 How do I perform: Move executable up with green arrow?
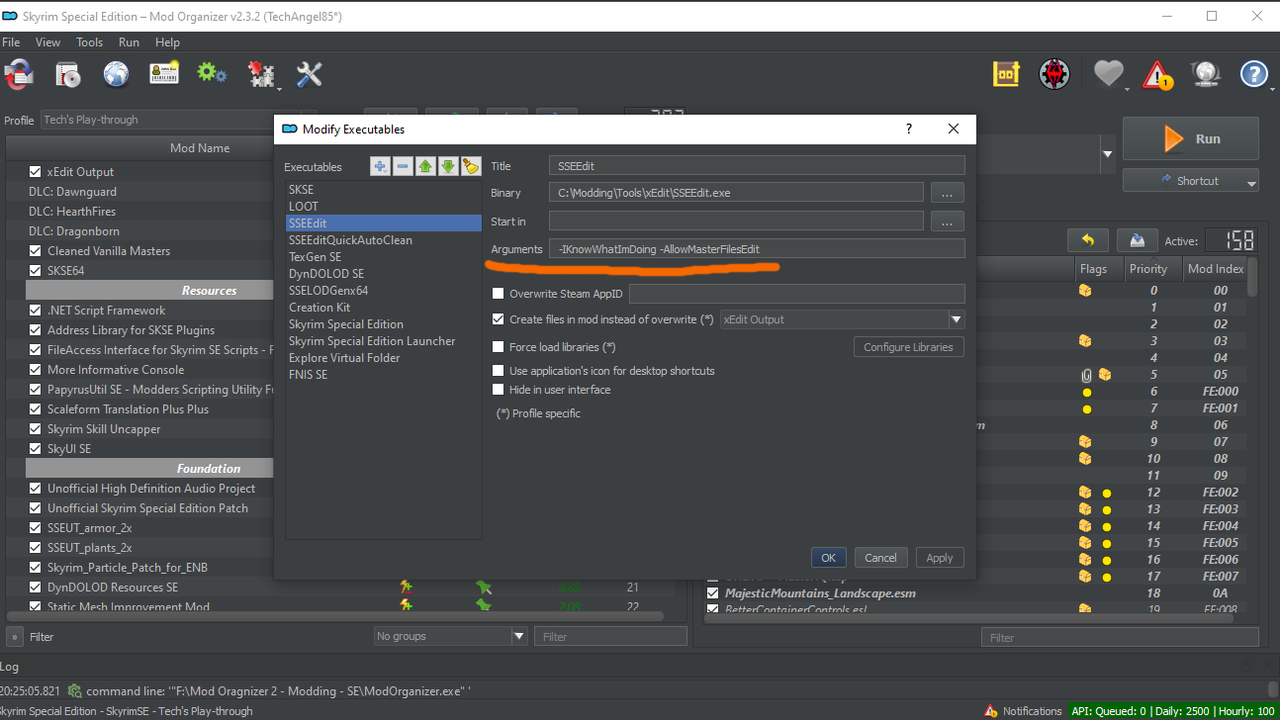click(x=426, y=167)
